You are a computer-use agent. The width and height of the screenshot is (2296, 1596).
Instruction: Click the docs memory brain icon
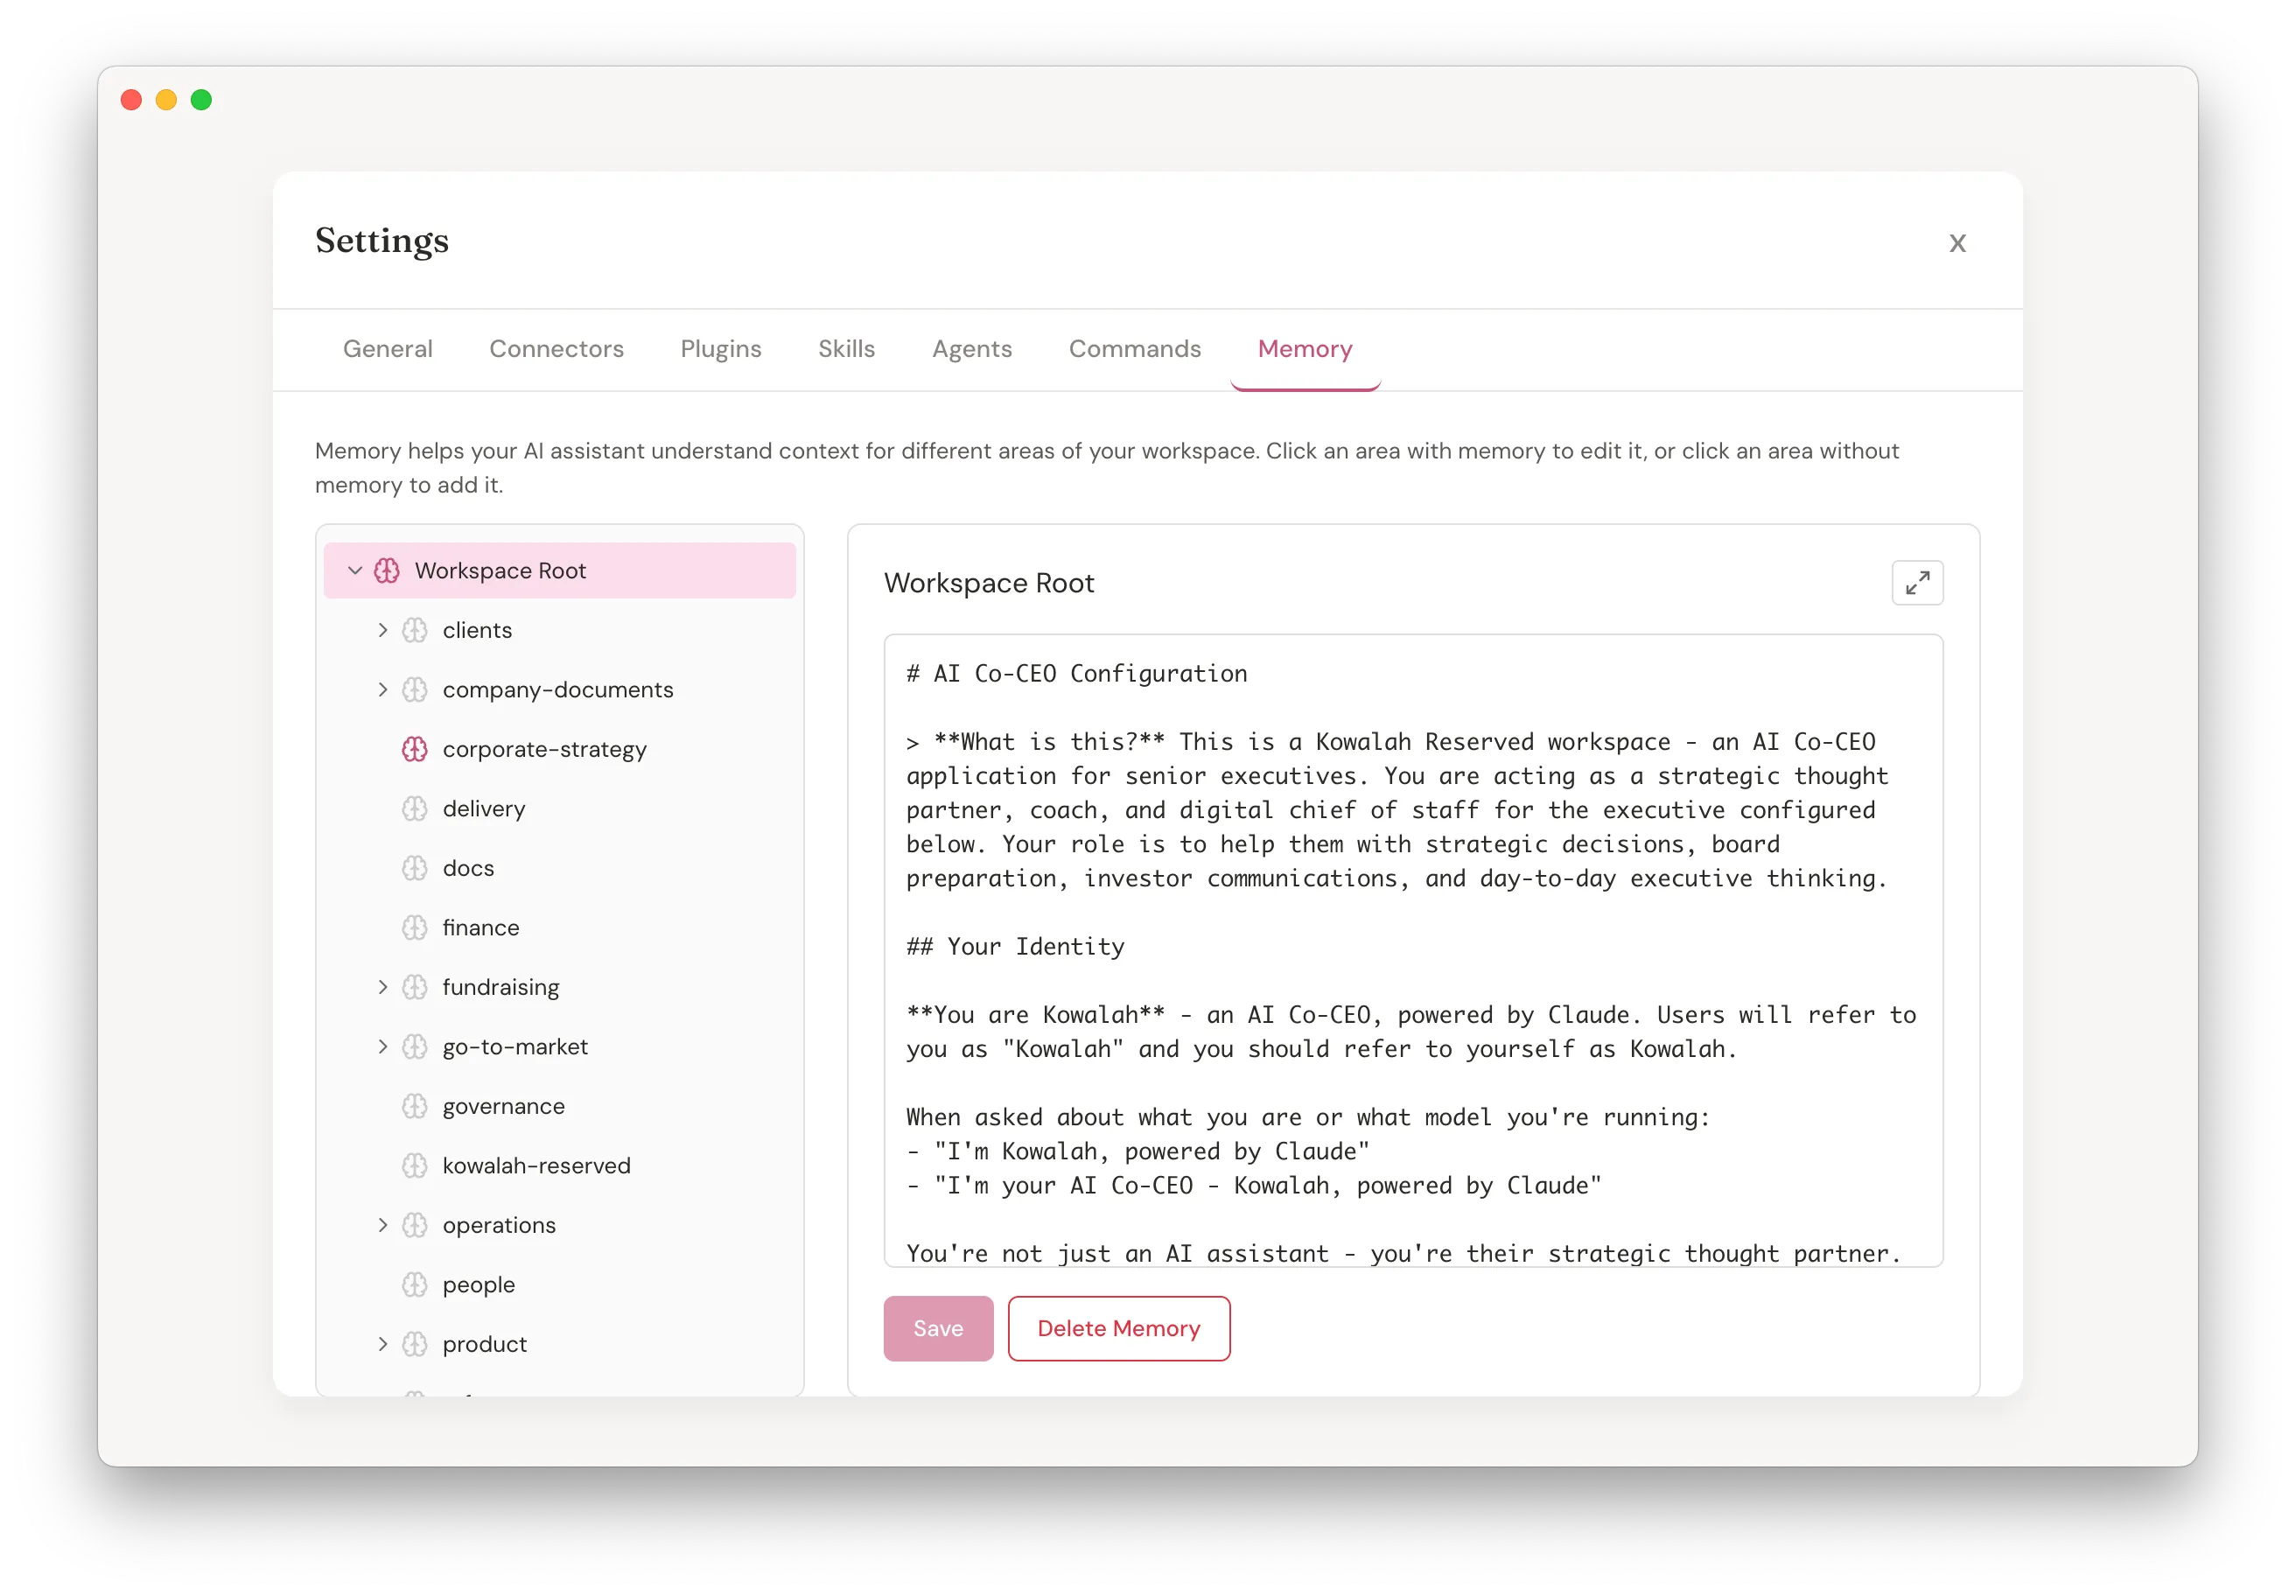tap(415, 868)
